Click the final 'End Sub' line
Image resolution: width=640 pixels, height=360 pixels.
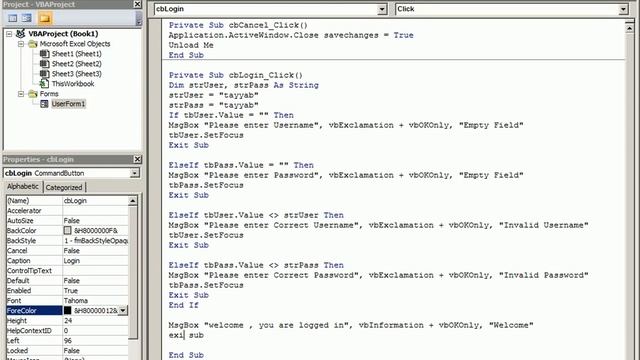pos(186,355)
